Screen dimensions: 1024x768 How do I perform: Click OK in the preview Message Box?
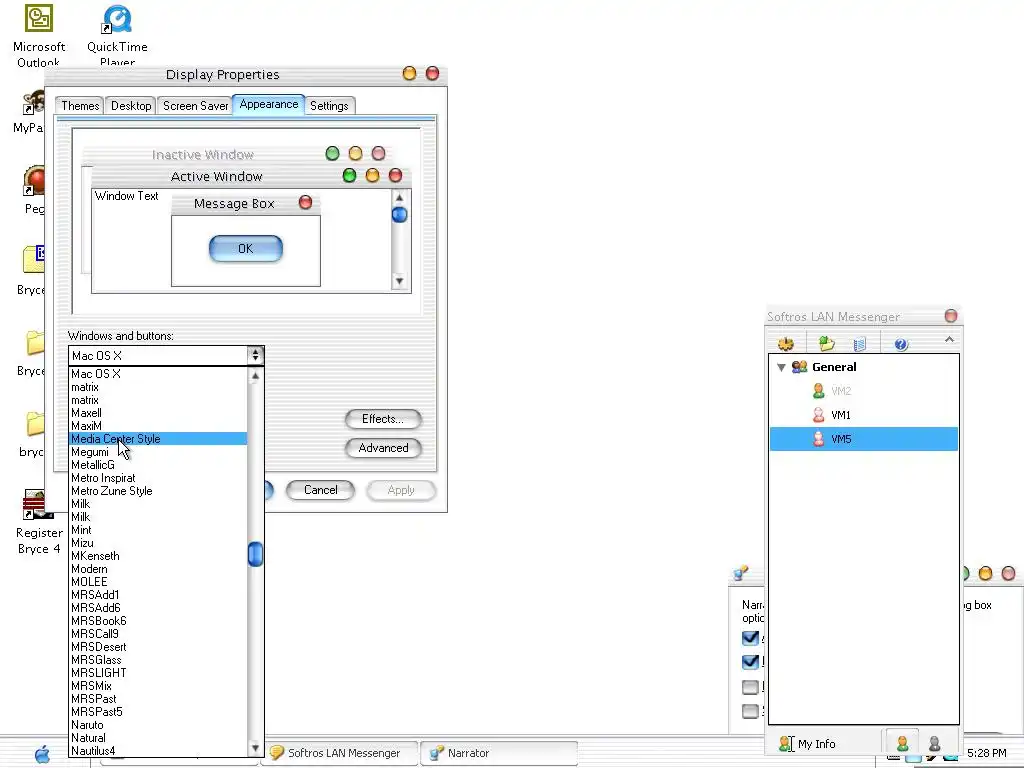246,249
